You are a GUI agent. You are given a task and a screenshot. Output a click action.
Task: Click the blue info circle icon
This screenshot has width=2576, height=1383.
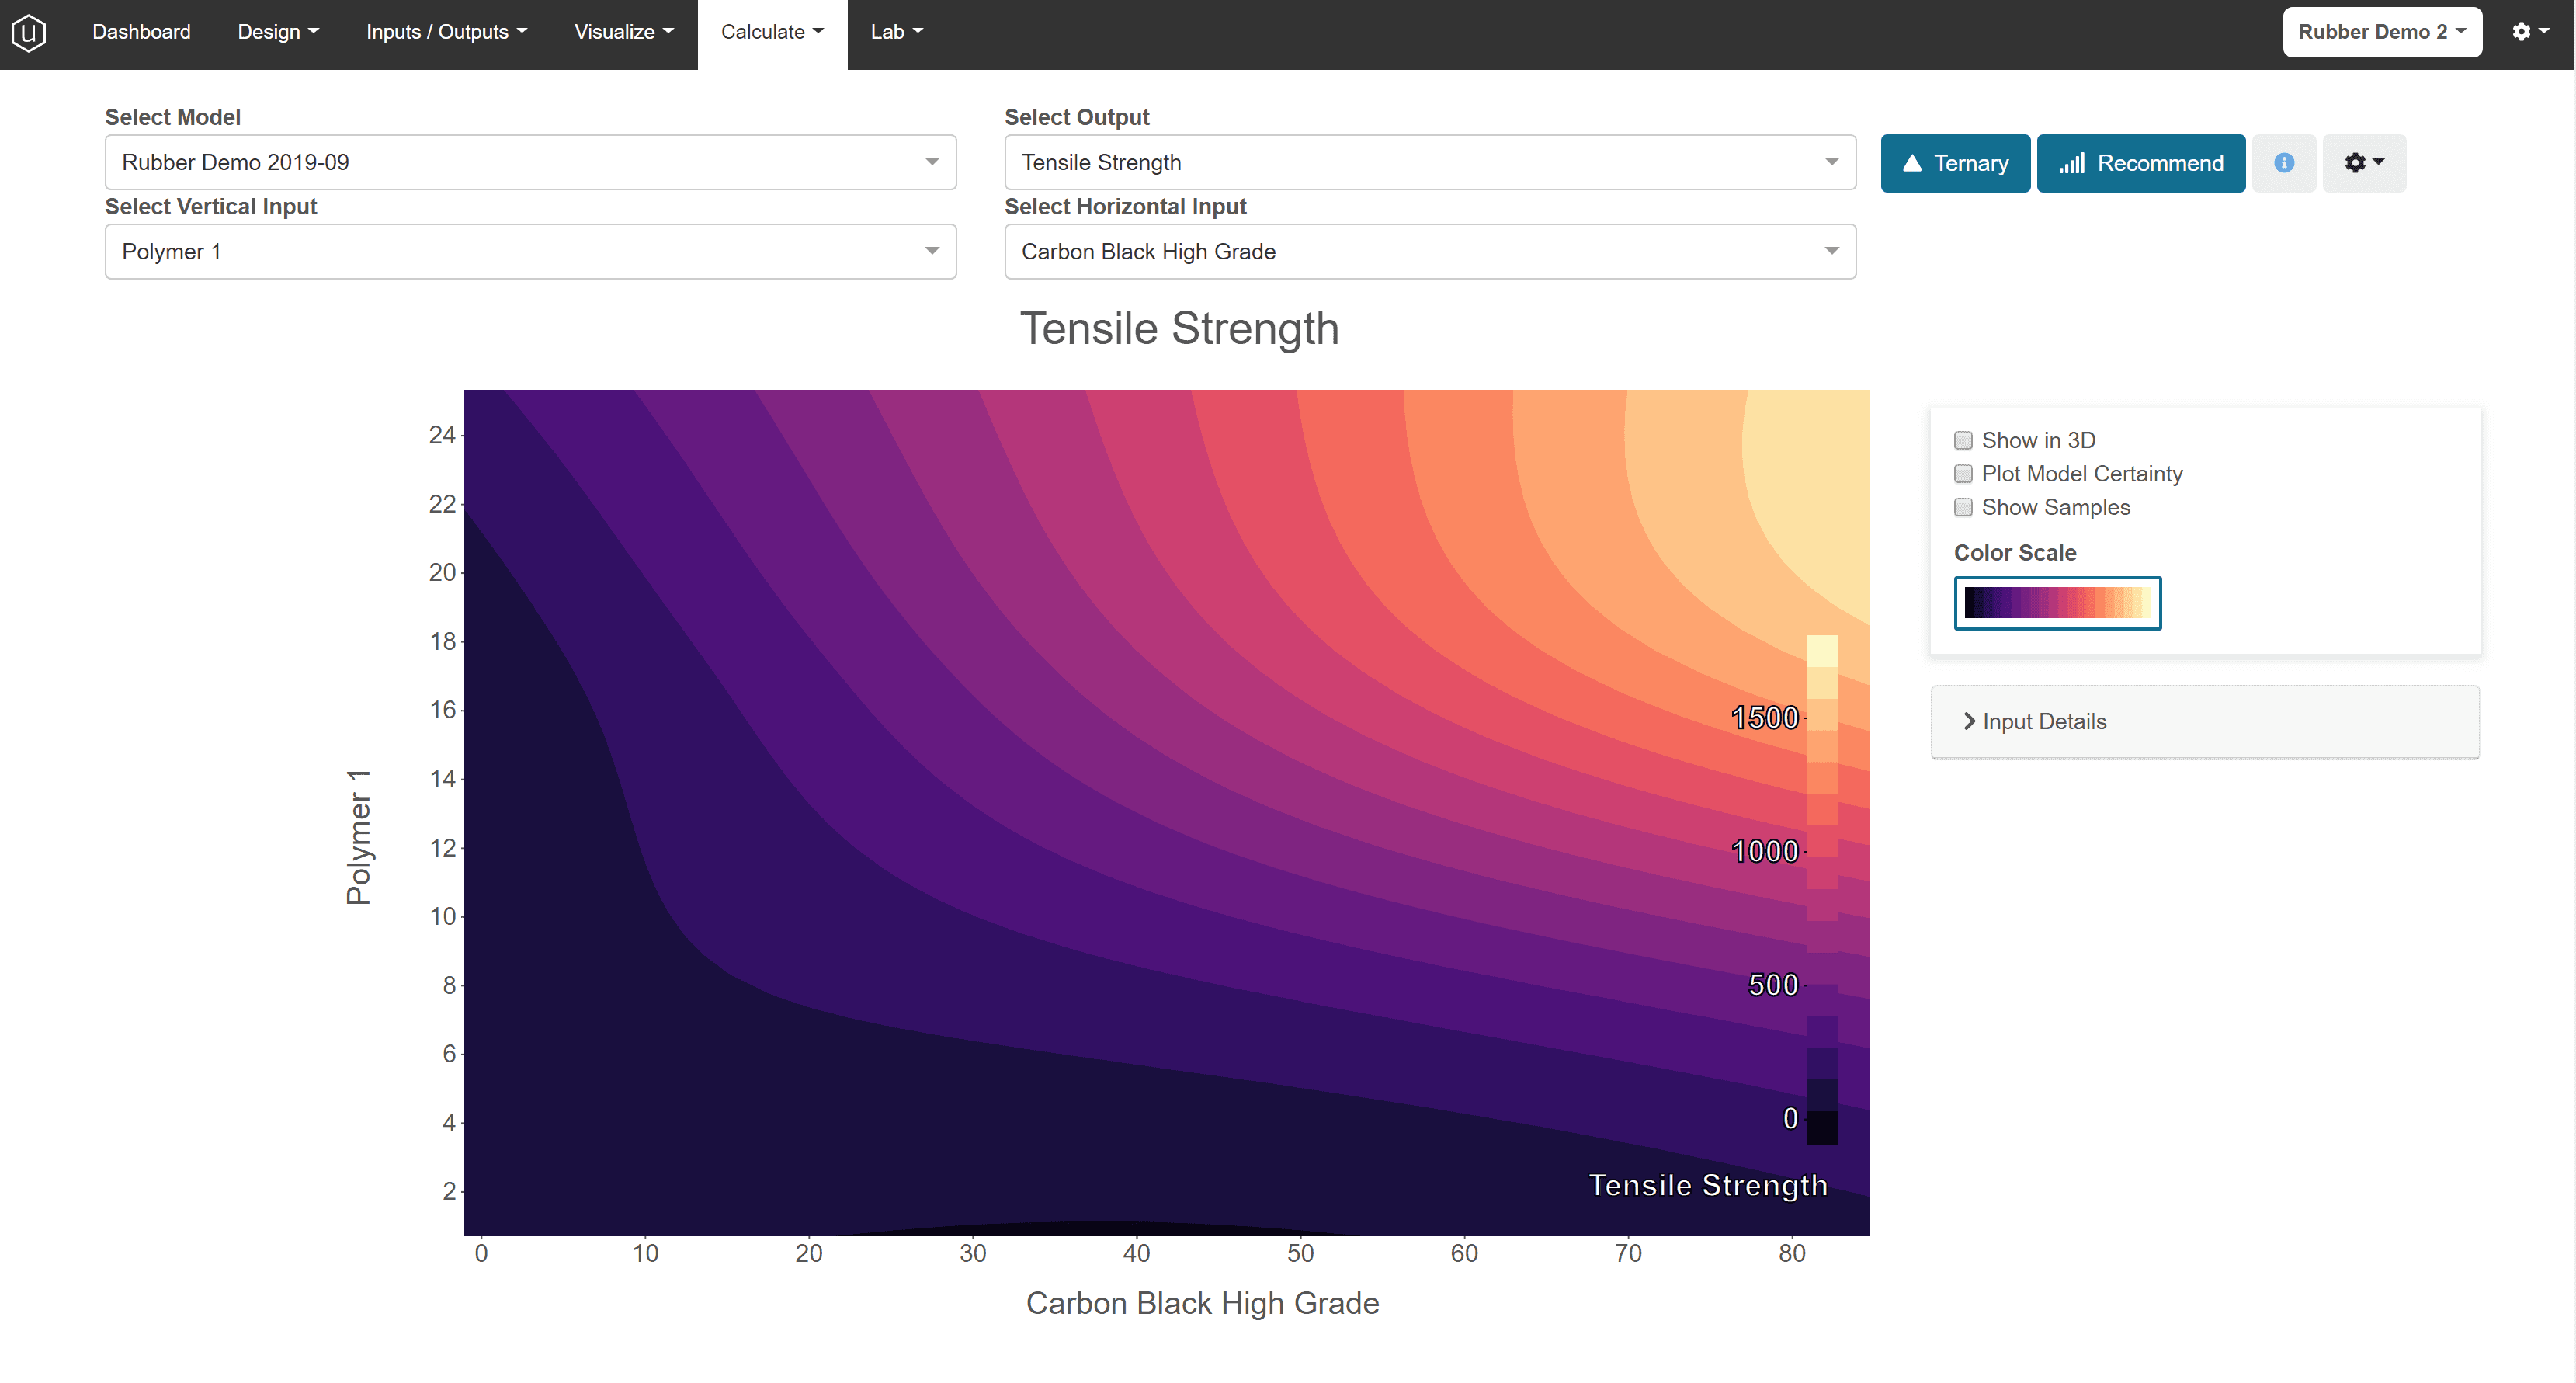[x=2283, y=163]
